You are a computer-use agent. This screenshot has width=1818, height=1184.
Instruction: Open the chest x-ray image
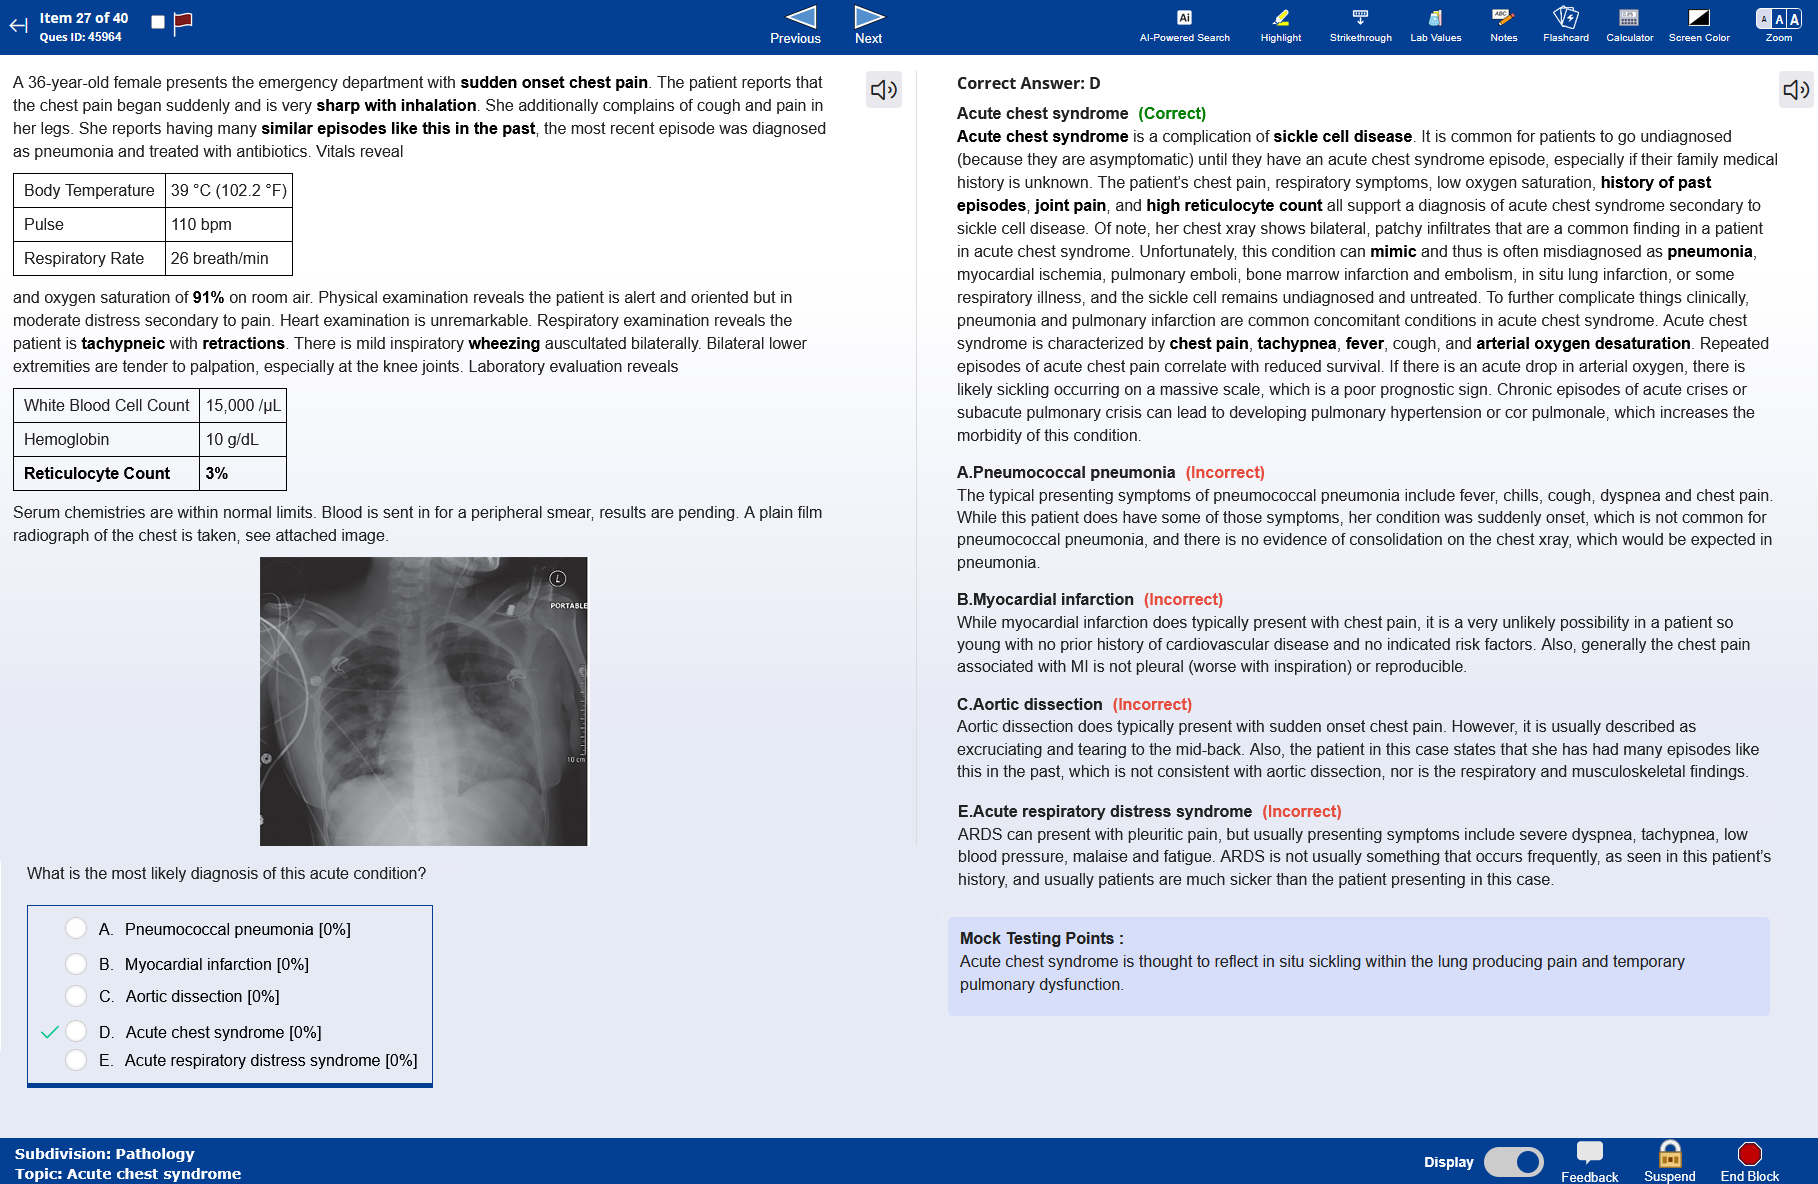424,701
